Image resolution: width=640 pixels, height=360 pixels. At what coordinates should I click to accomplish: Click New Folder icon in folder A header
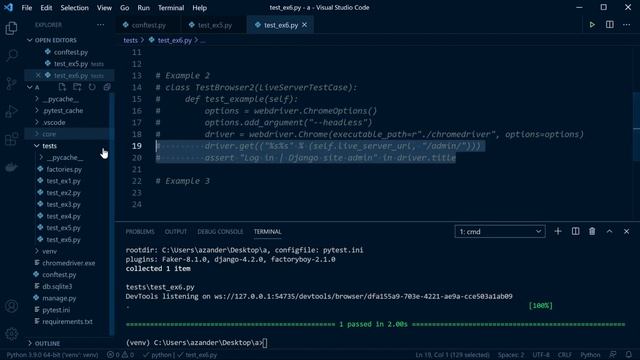pyautogui.click(x=77, y=87)
